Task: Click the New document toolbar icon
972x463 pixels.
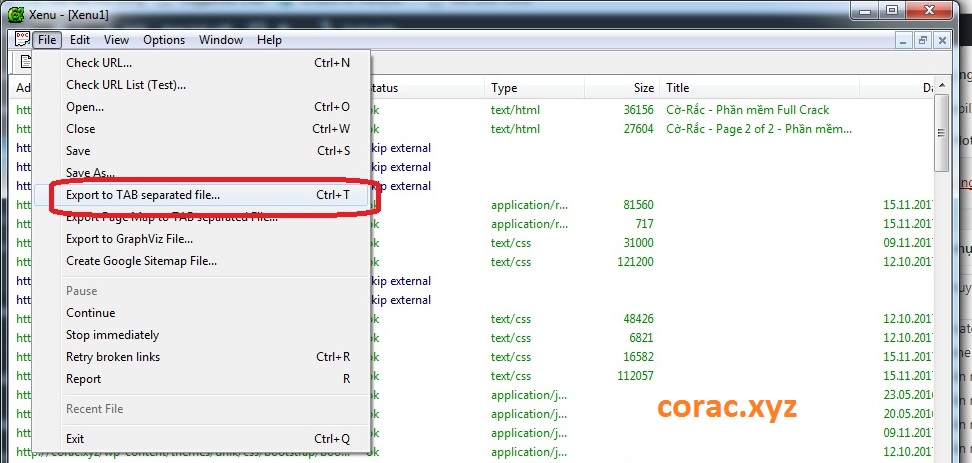Action: click(25, 61)
